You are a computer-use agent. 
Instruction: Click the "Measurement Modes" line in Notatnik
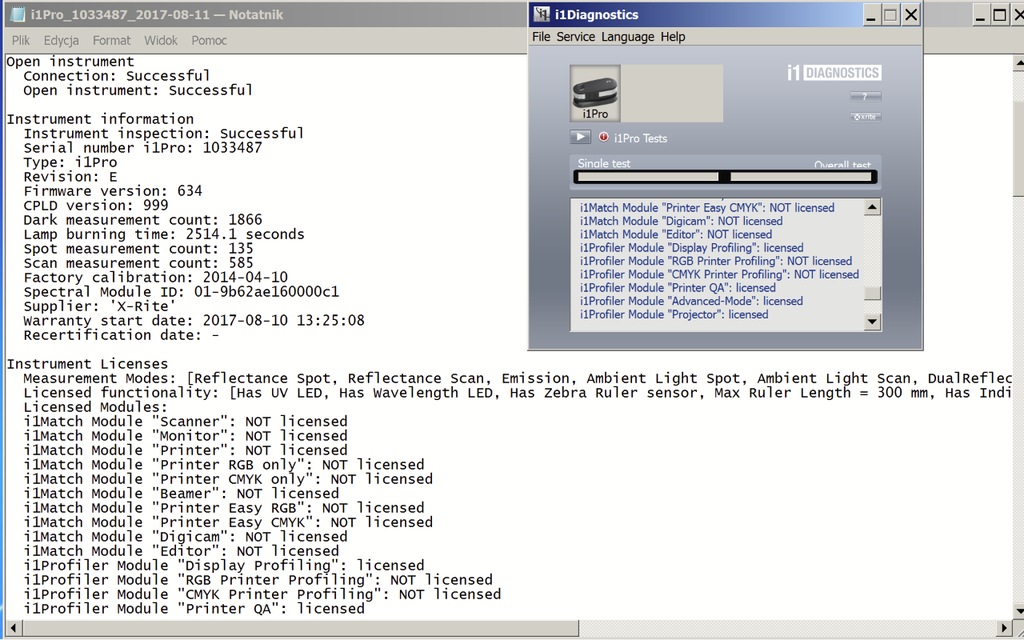[517, 378]
